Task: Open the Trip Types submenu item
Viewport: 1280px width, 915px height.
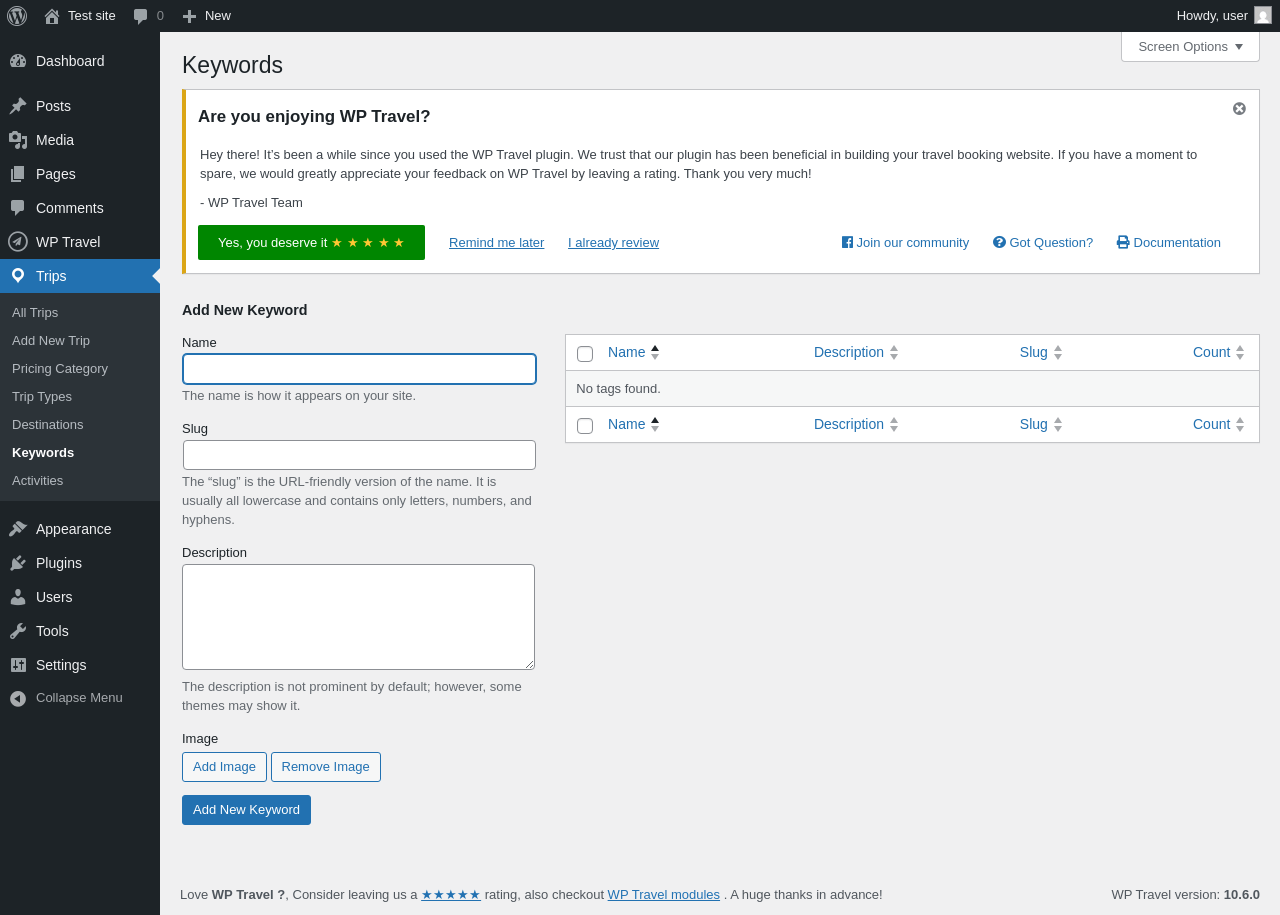Action: point(42,397)
